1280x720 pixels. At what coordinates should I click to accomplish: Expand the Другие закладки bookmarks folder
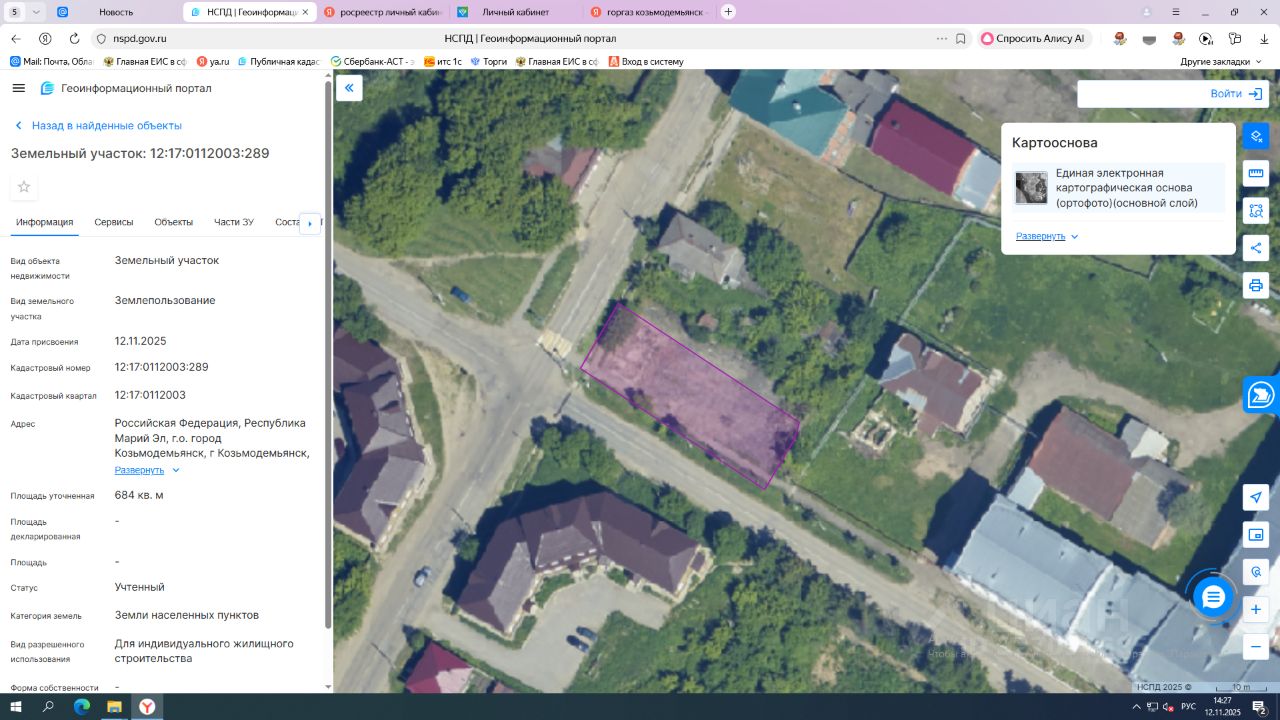pos(1221,61)
